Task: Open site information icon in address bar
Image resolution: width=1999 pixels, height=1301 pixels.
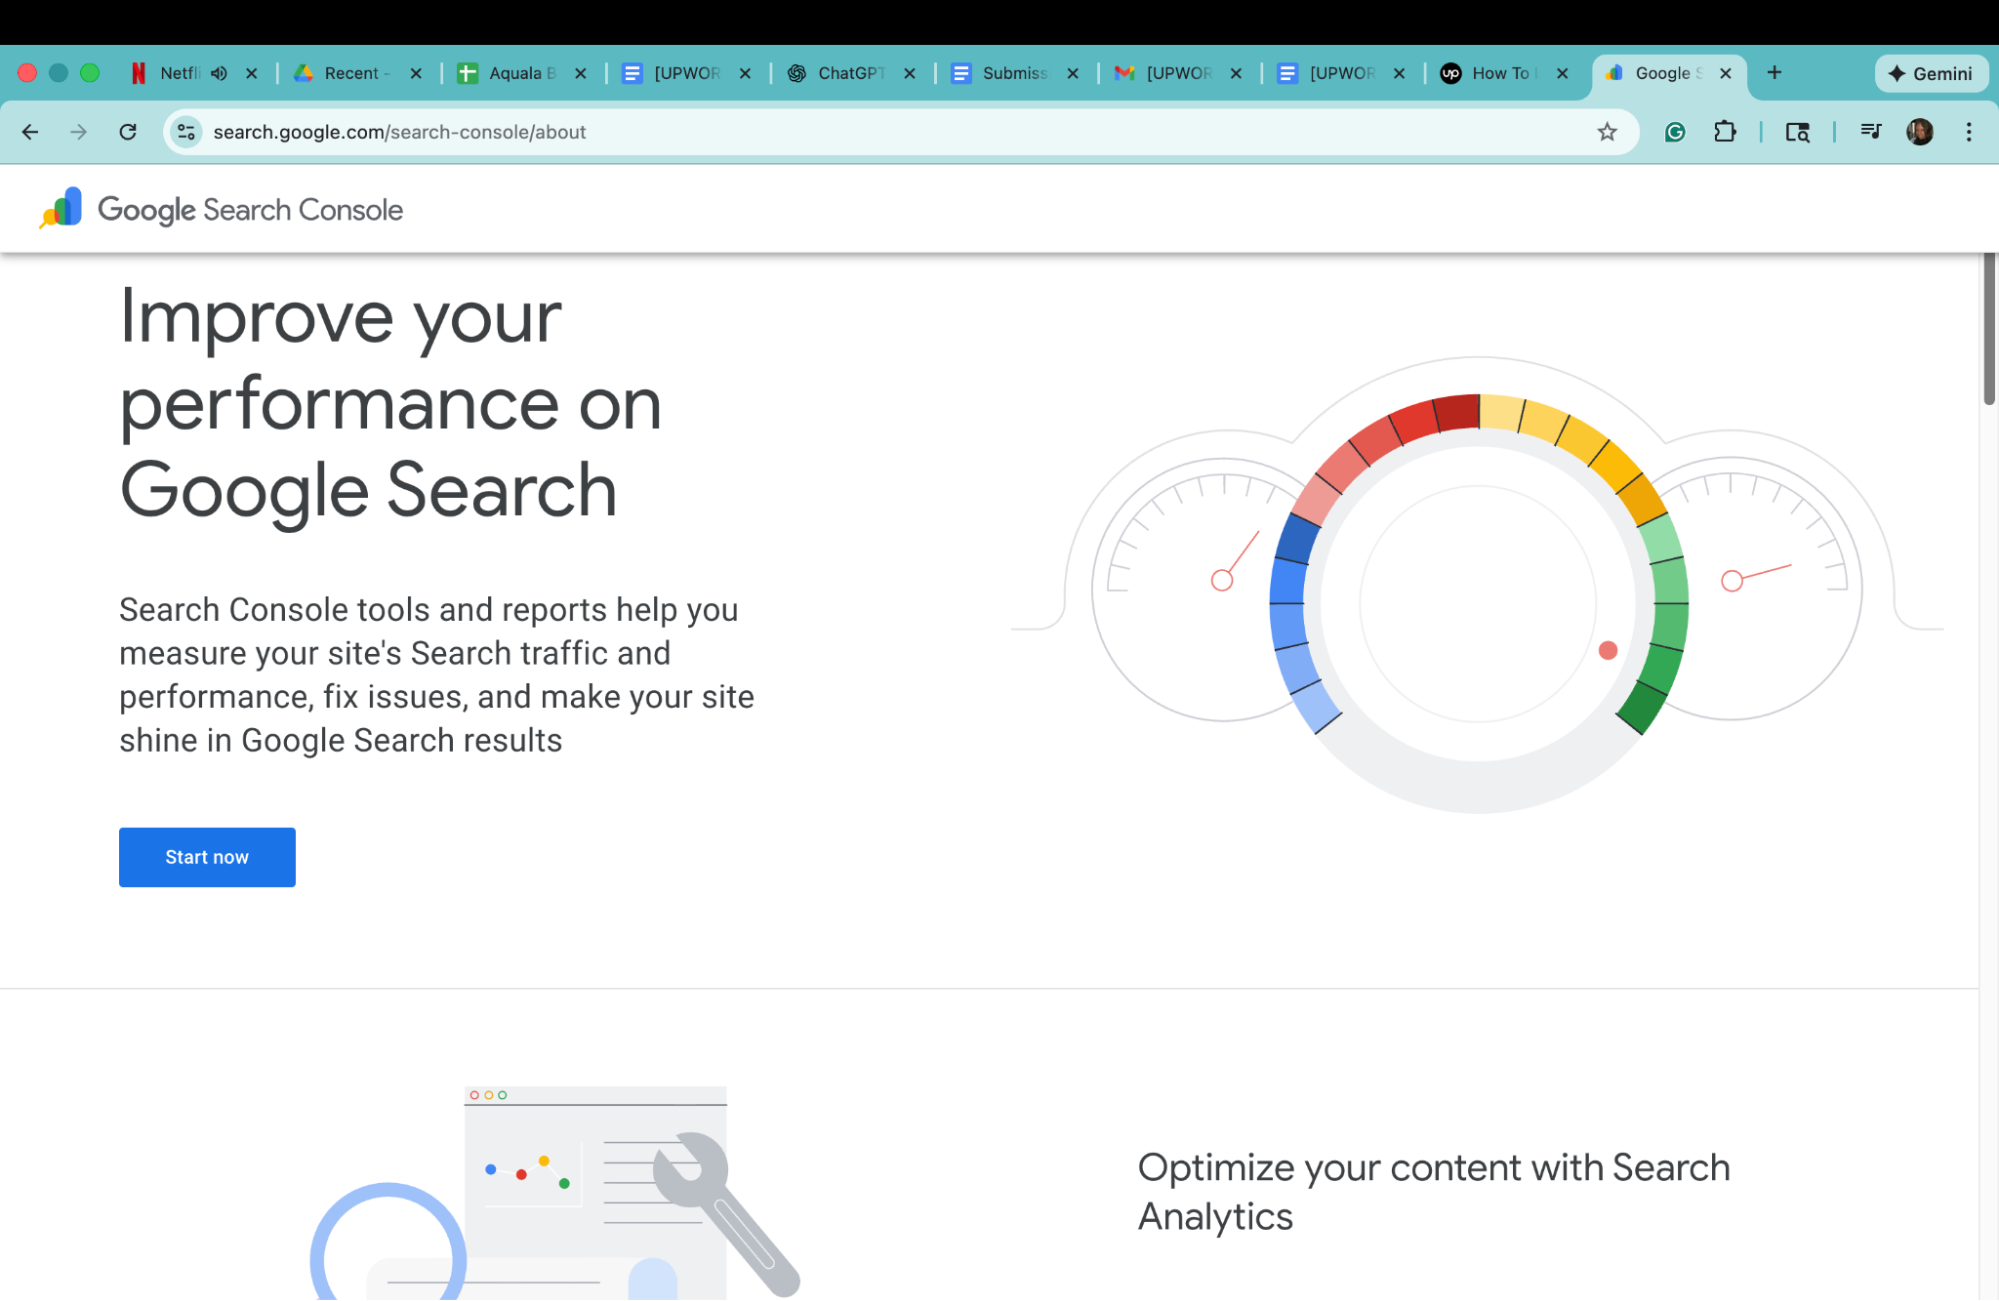Action: click(x=186, y=132)
